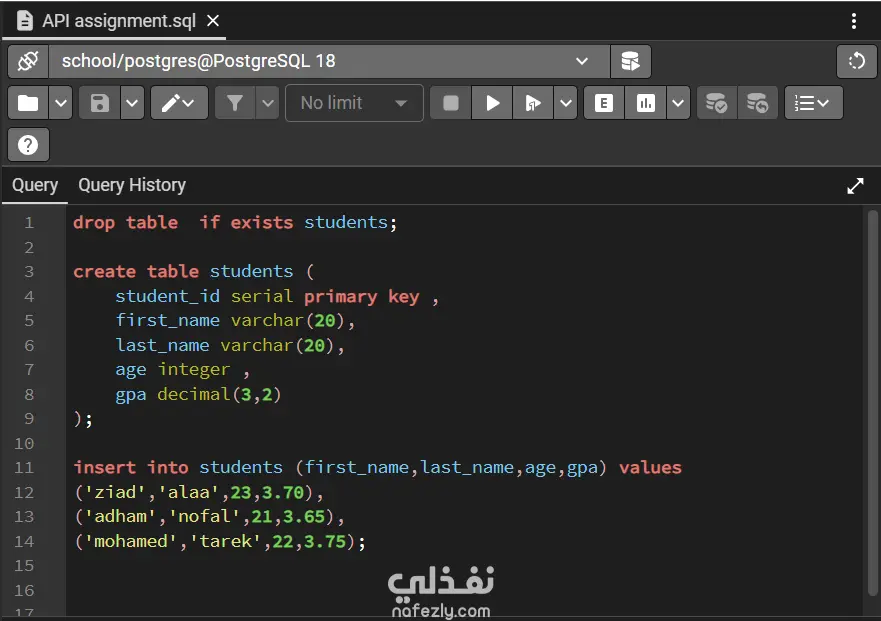
Task: Click the Execute script icon
Action: (533, 103)
